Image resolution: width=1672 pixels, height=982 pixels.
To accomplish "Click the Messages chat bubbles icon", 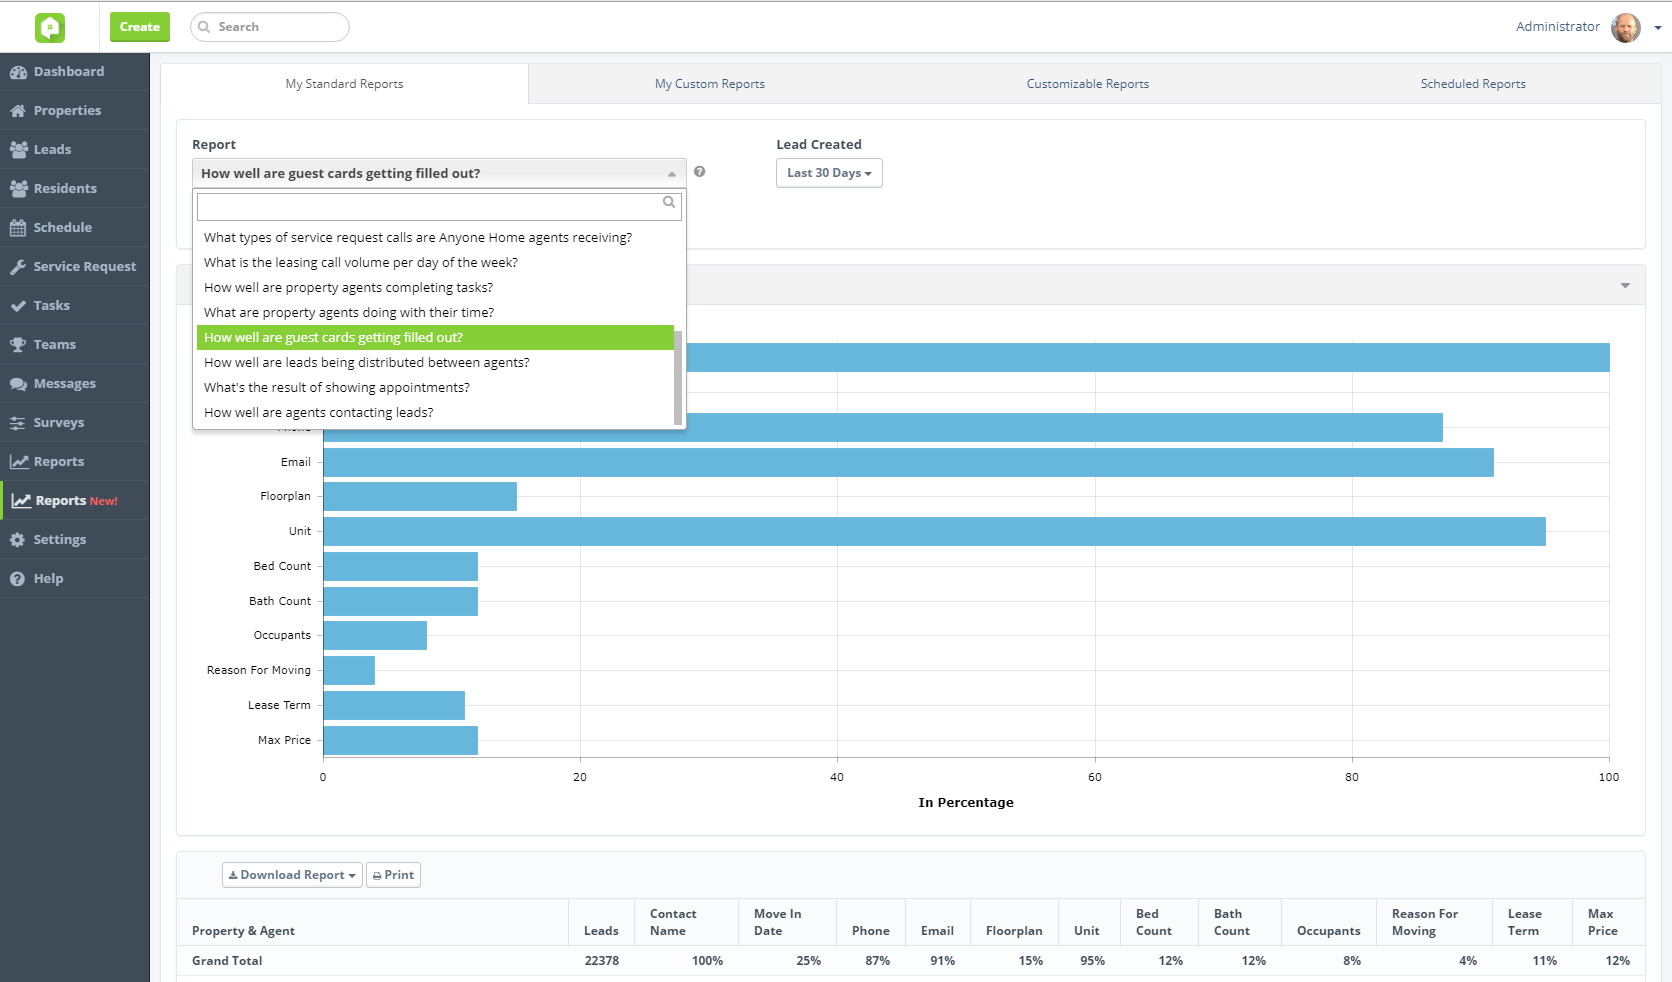I will (18, 384).
